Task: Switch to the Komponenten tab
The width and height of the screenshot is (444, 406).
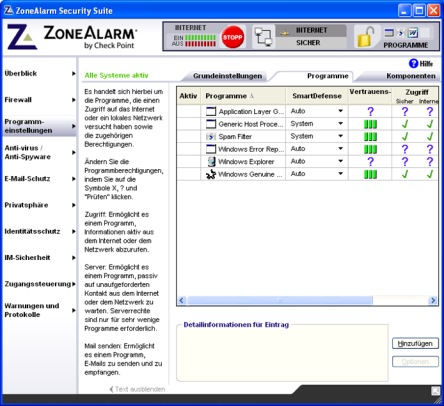Action: [x=410, y=76]
